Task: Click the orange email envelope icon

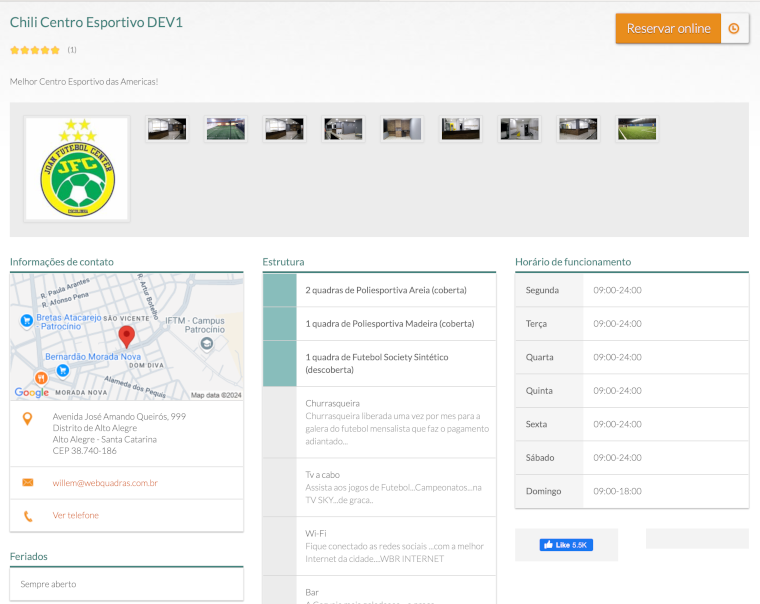Action: pos(27,483)
